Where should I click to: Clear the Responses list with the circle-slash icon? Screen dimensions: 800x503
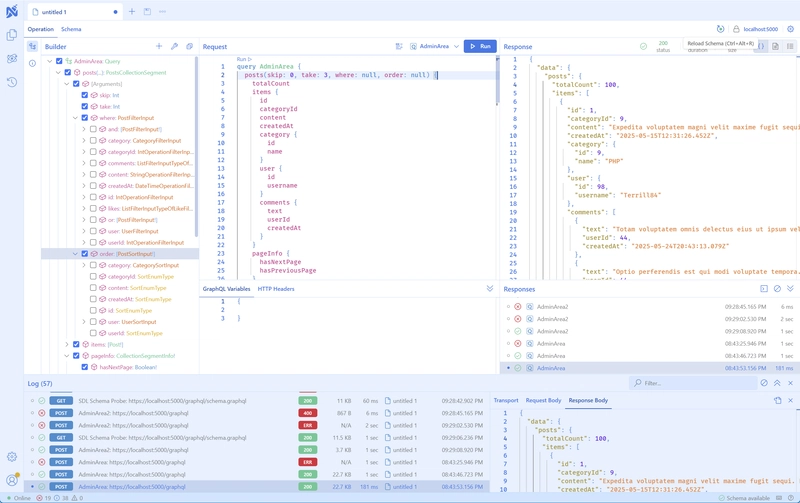click(x=777, y=289)
